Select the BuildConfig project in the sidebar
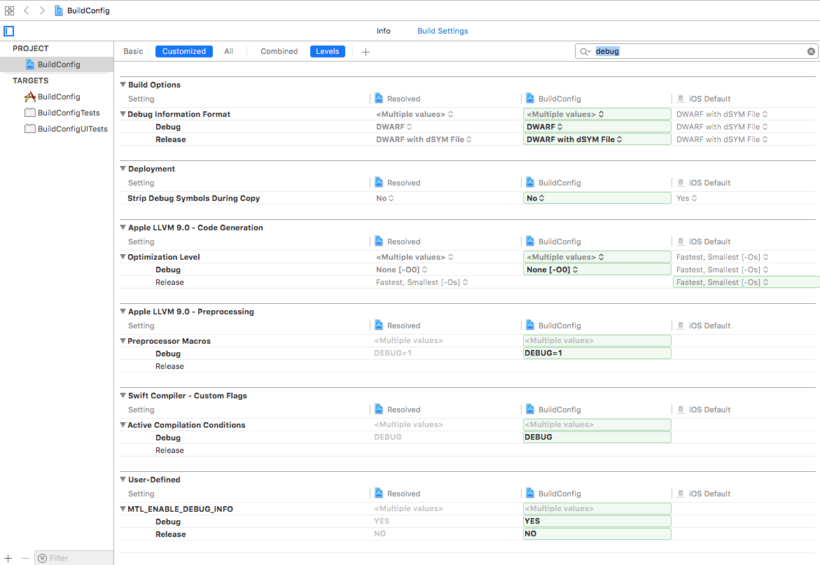This screenshot has height=565, width=820. click(56, 64)
